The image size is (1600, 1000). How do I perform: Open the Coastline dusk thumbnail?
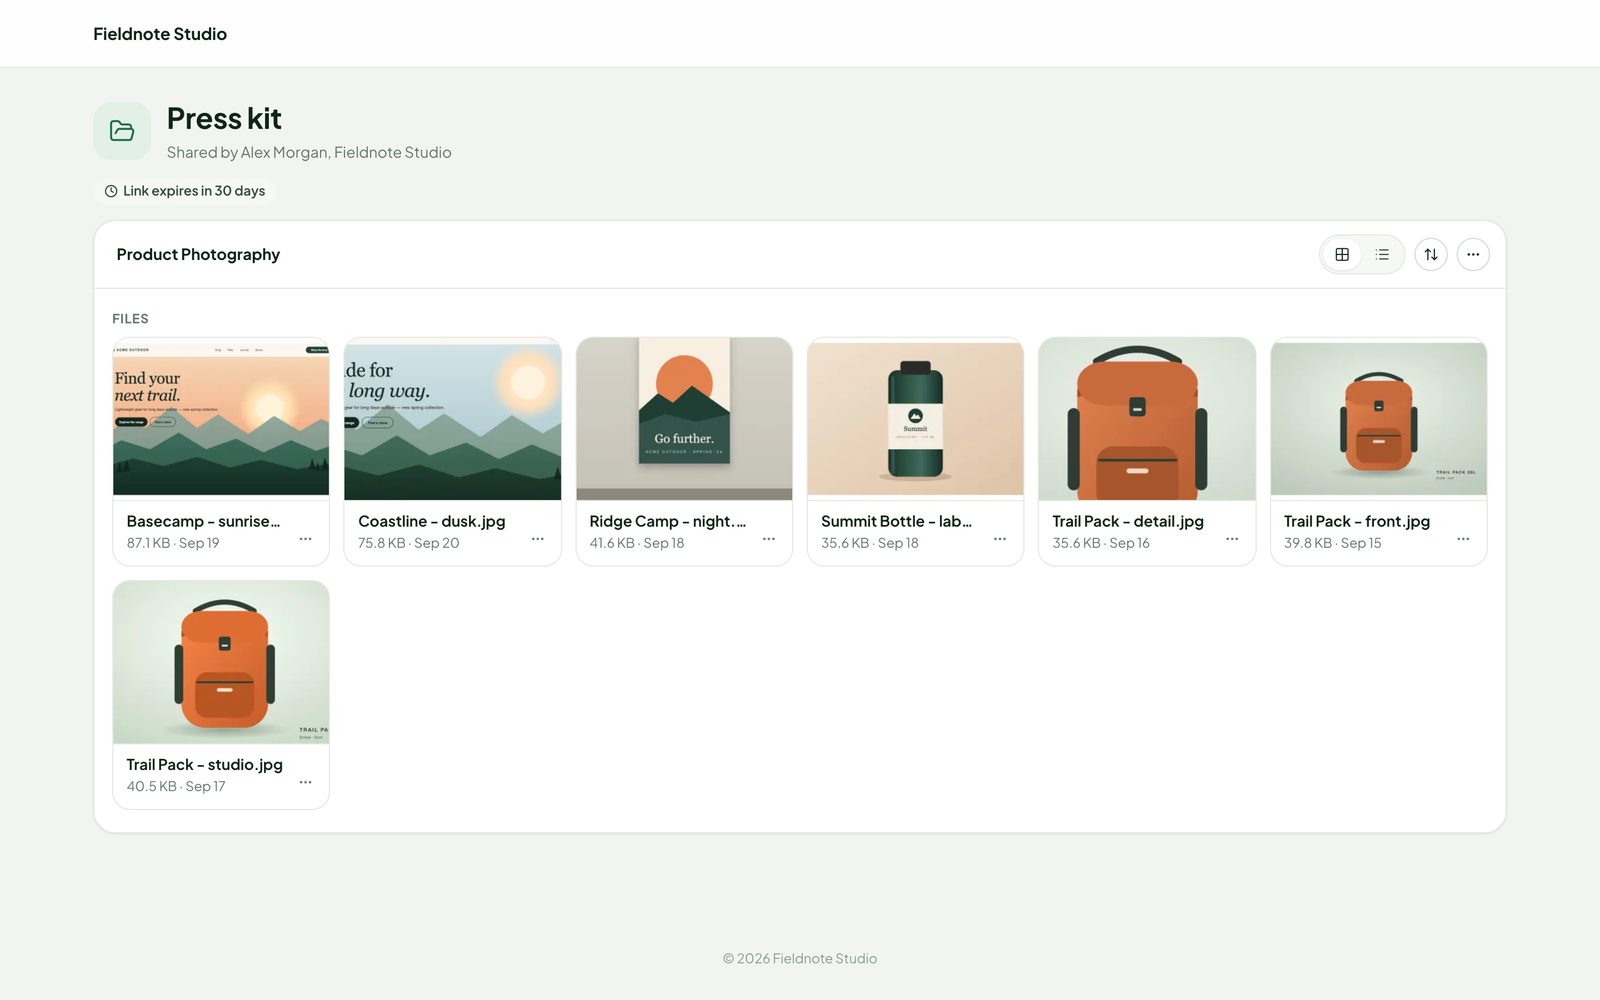pyautogui.click(x=452, y=419)
